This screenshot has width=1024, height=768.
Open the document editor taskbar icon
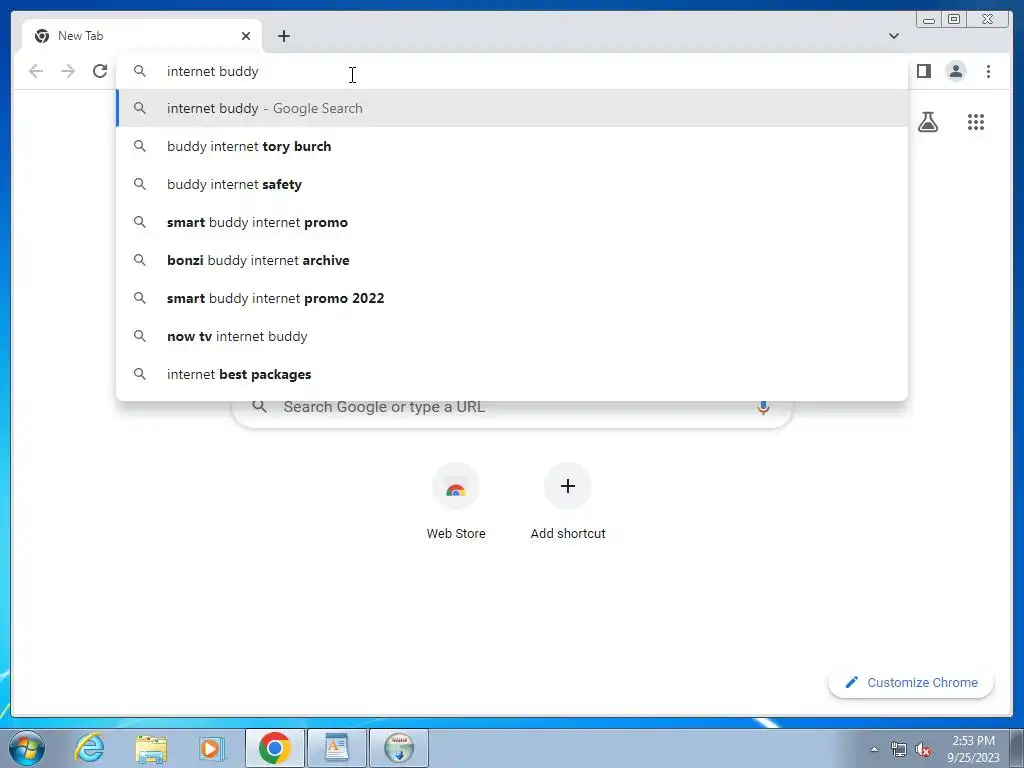(x=336, y=748)
